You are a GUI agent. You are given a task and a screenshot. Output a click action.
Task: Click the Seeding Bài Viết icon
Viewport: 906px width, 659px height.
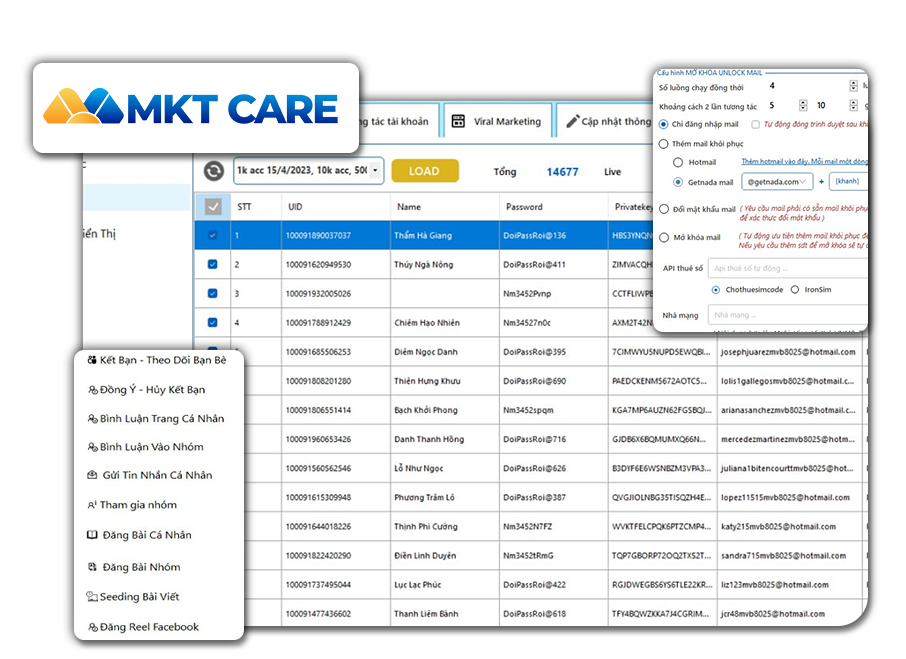tap(92, 597)
